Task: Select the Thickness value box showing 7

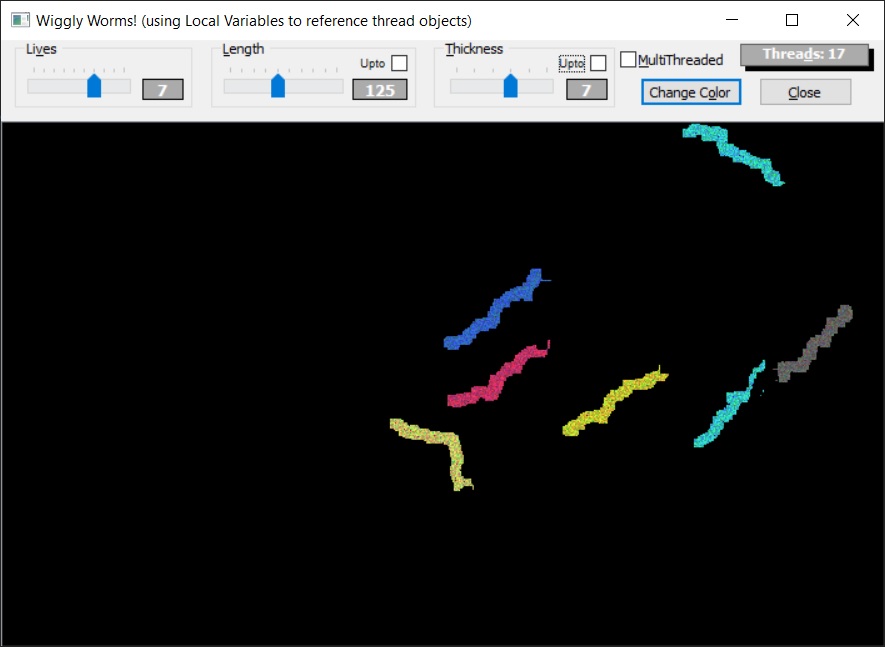Action: click(x=587, y=90)
